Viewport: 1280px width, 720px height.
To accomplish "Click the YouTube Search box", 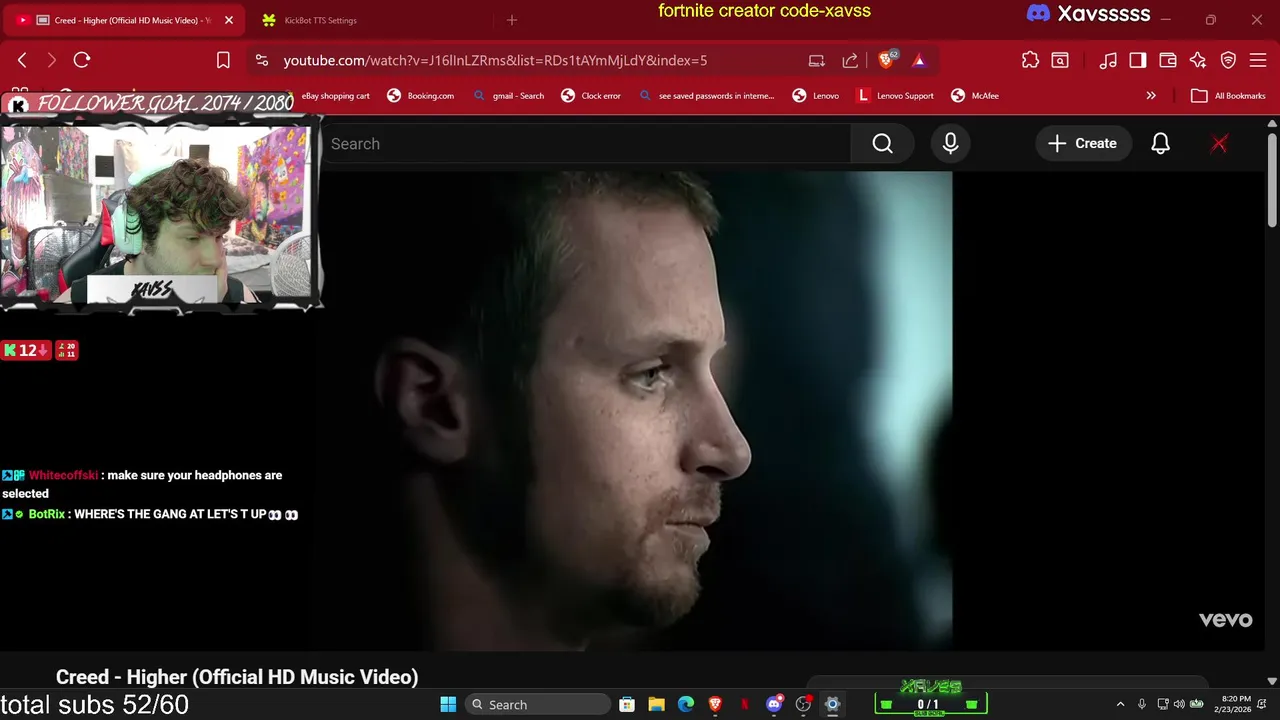I will (x=585, y=144).
